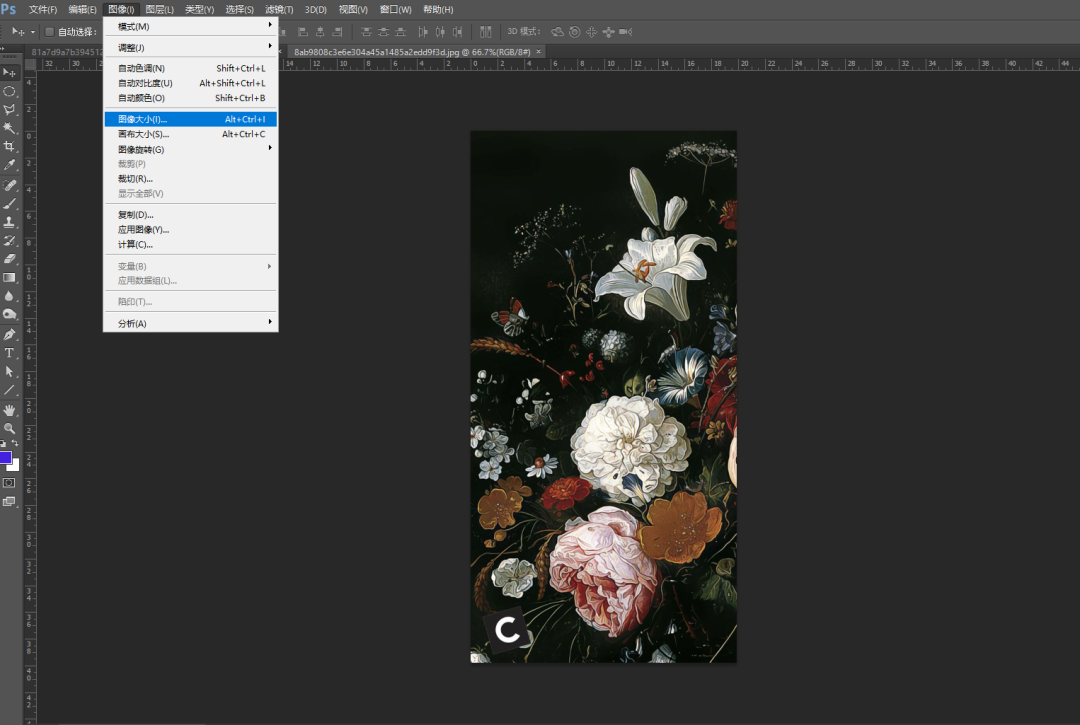Viewport: 1080px width, 725px height.
Task: Choose 计算(C)... menu entry
Action: pyautogui.click(x=191, y=244)
